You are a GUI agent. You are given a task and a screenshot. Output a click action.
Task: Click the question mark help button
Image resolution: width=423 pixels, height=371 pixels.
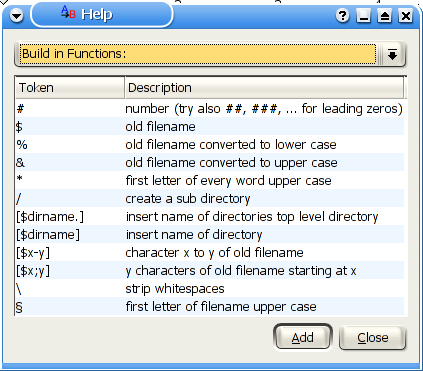coord(342,16)
